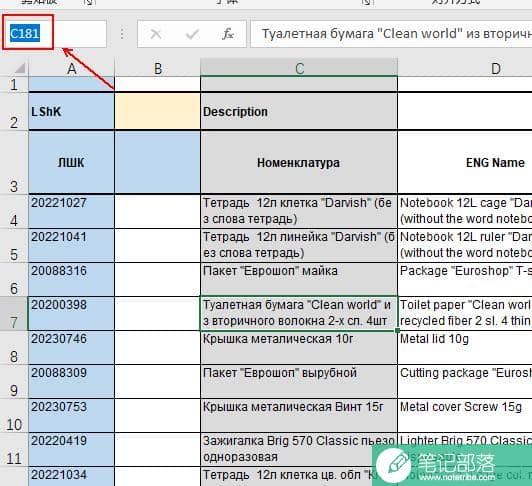Cancel the formula bar entry (X icon)
Viewport: 532px width, 486px height.
(x=156, y=34)
